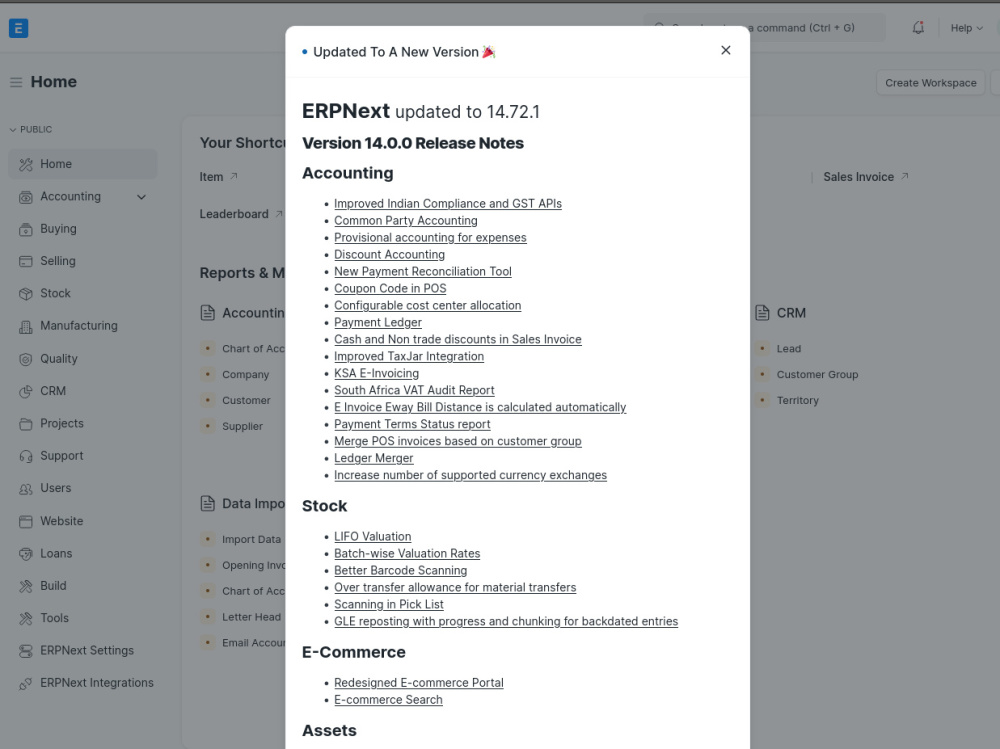The width and height of the screenshot is (1000, 749).
Task: Toggle the sidebar hamburger menu icon
Action: tap(16, 82)
